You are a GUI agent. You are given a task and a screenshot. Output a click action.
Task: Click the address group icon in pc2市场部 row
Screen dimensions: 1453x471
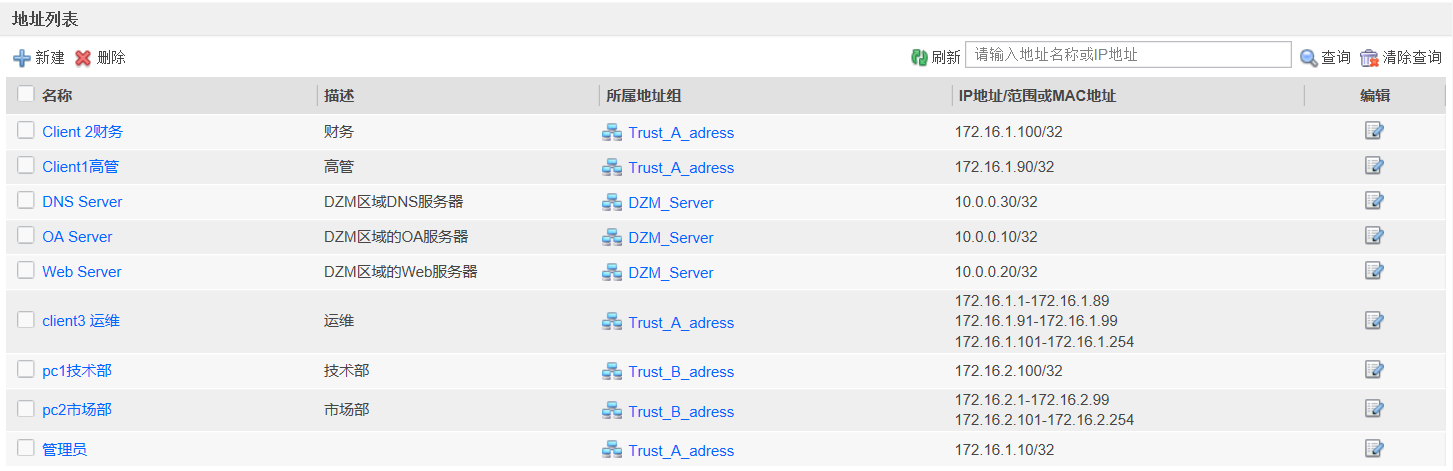pos(612,411)
